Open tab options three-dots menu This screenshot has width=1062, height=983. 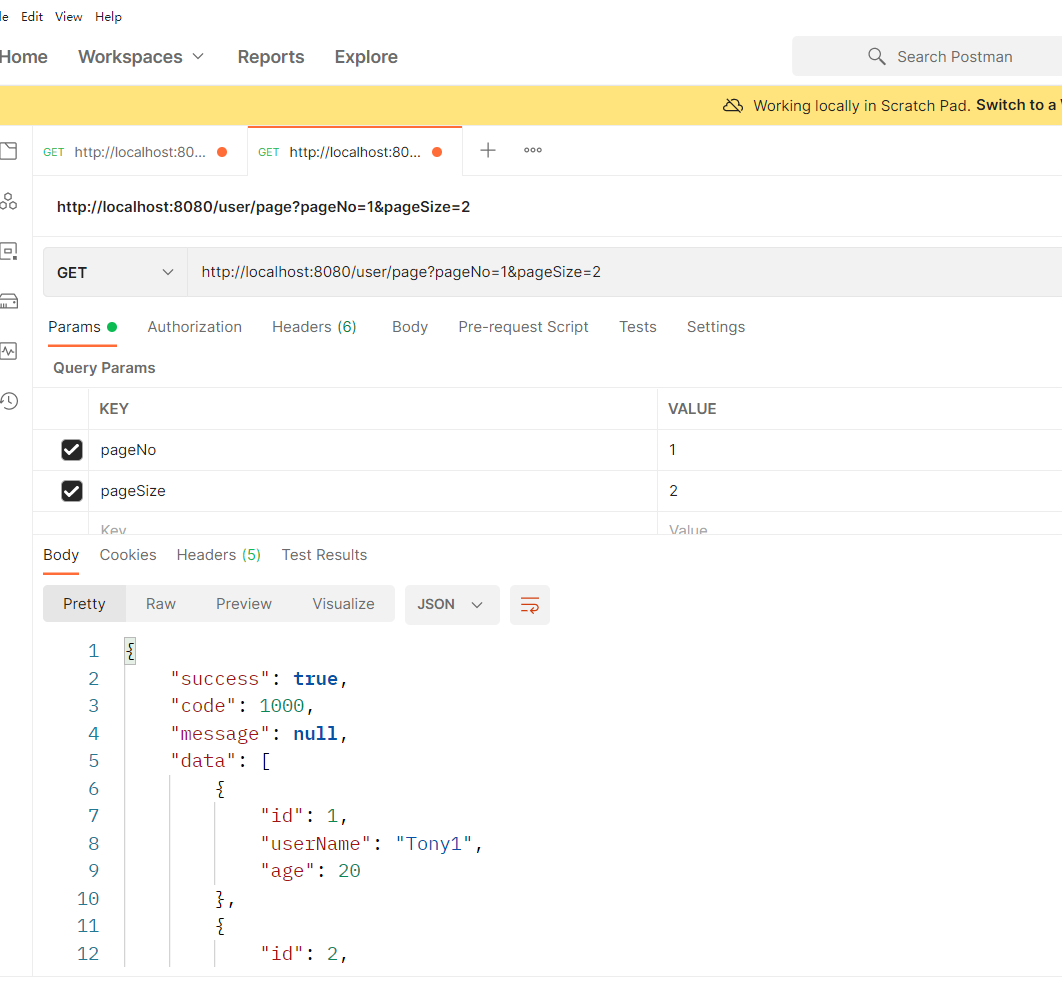tap(533, 150)
